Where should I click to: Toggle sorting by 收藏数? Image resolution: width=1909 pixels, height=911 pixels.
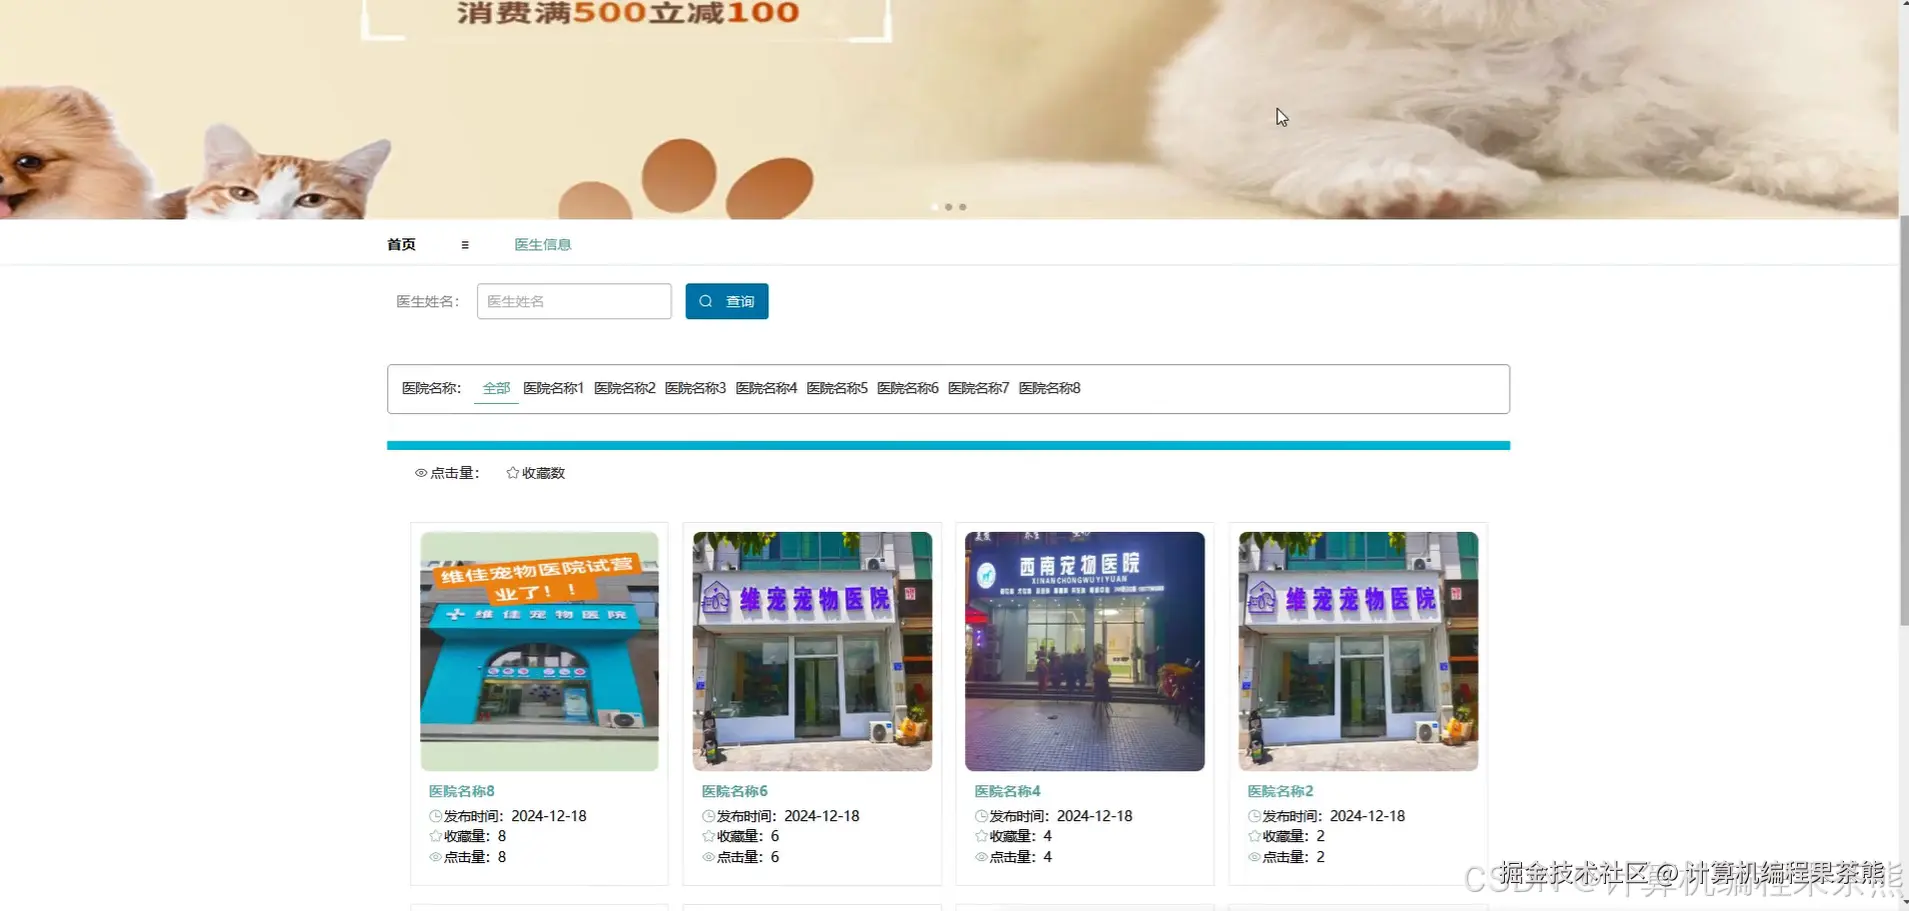(541, 472)
